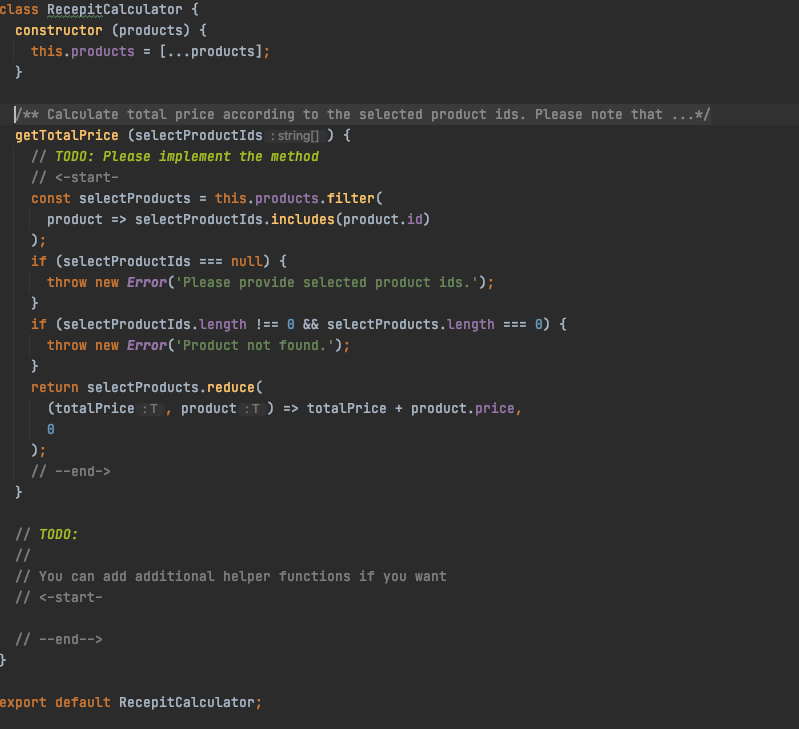Expand the folded 'Calculate total price' doc comment
Image resolution: width=799 pixels, height=729 pixels.
point(362,115)
